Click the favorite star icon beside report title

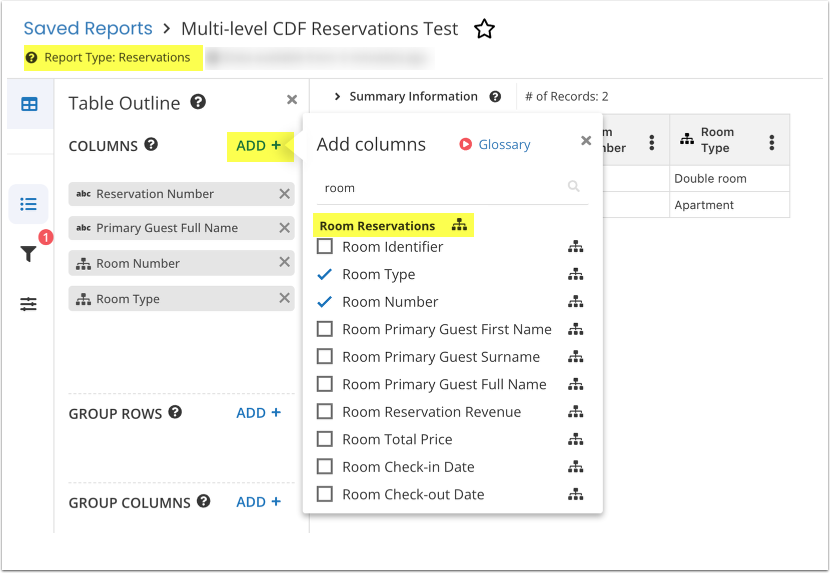[x=484, y=29]
